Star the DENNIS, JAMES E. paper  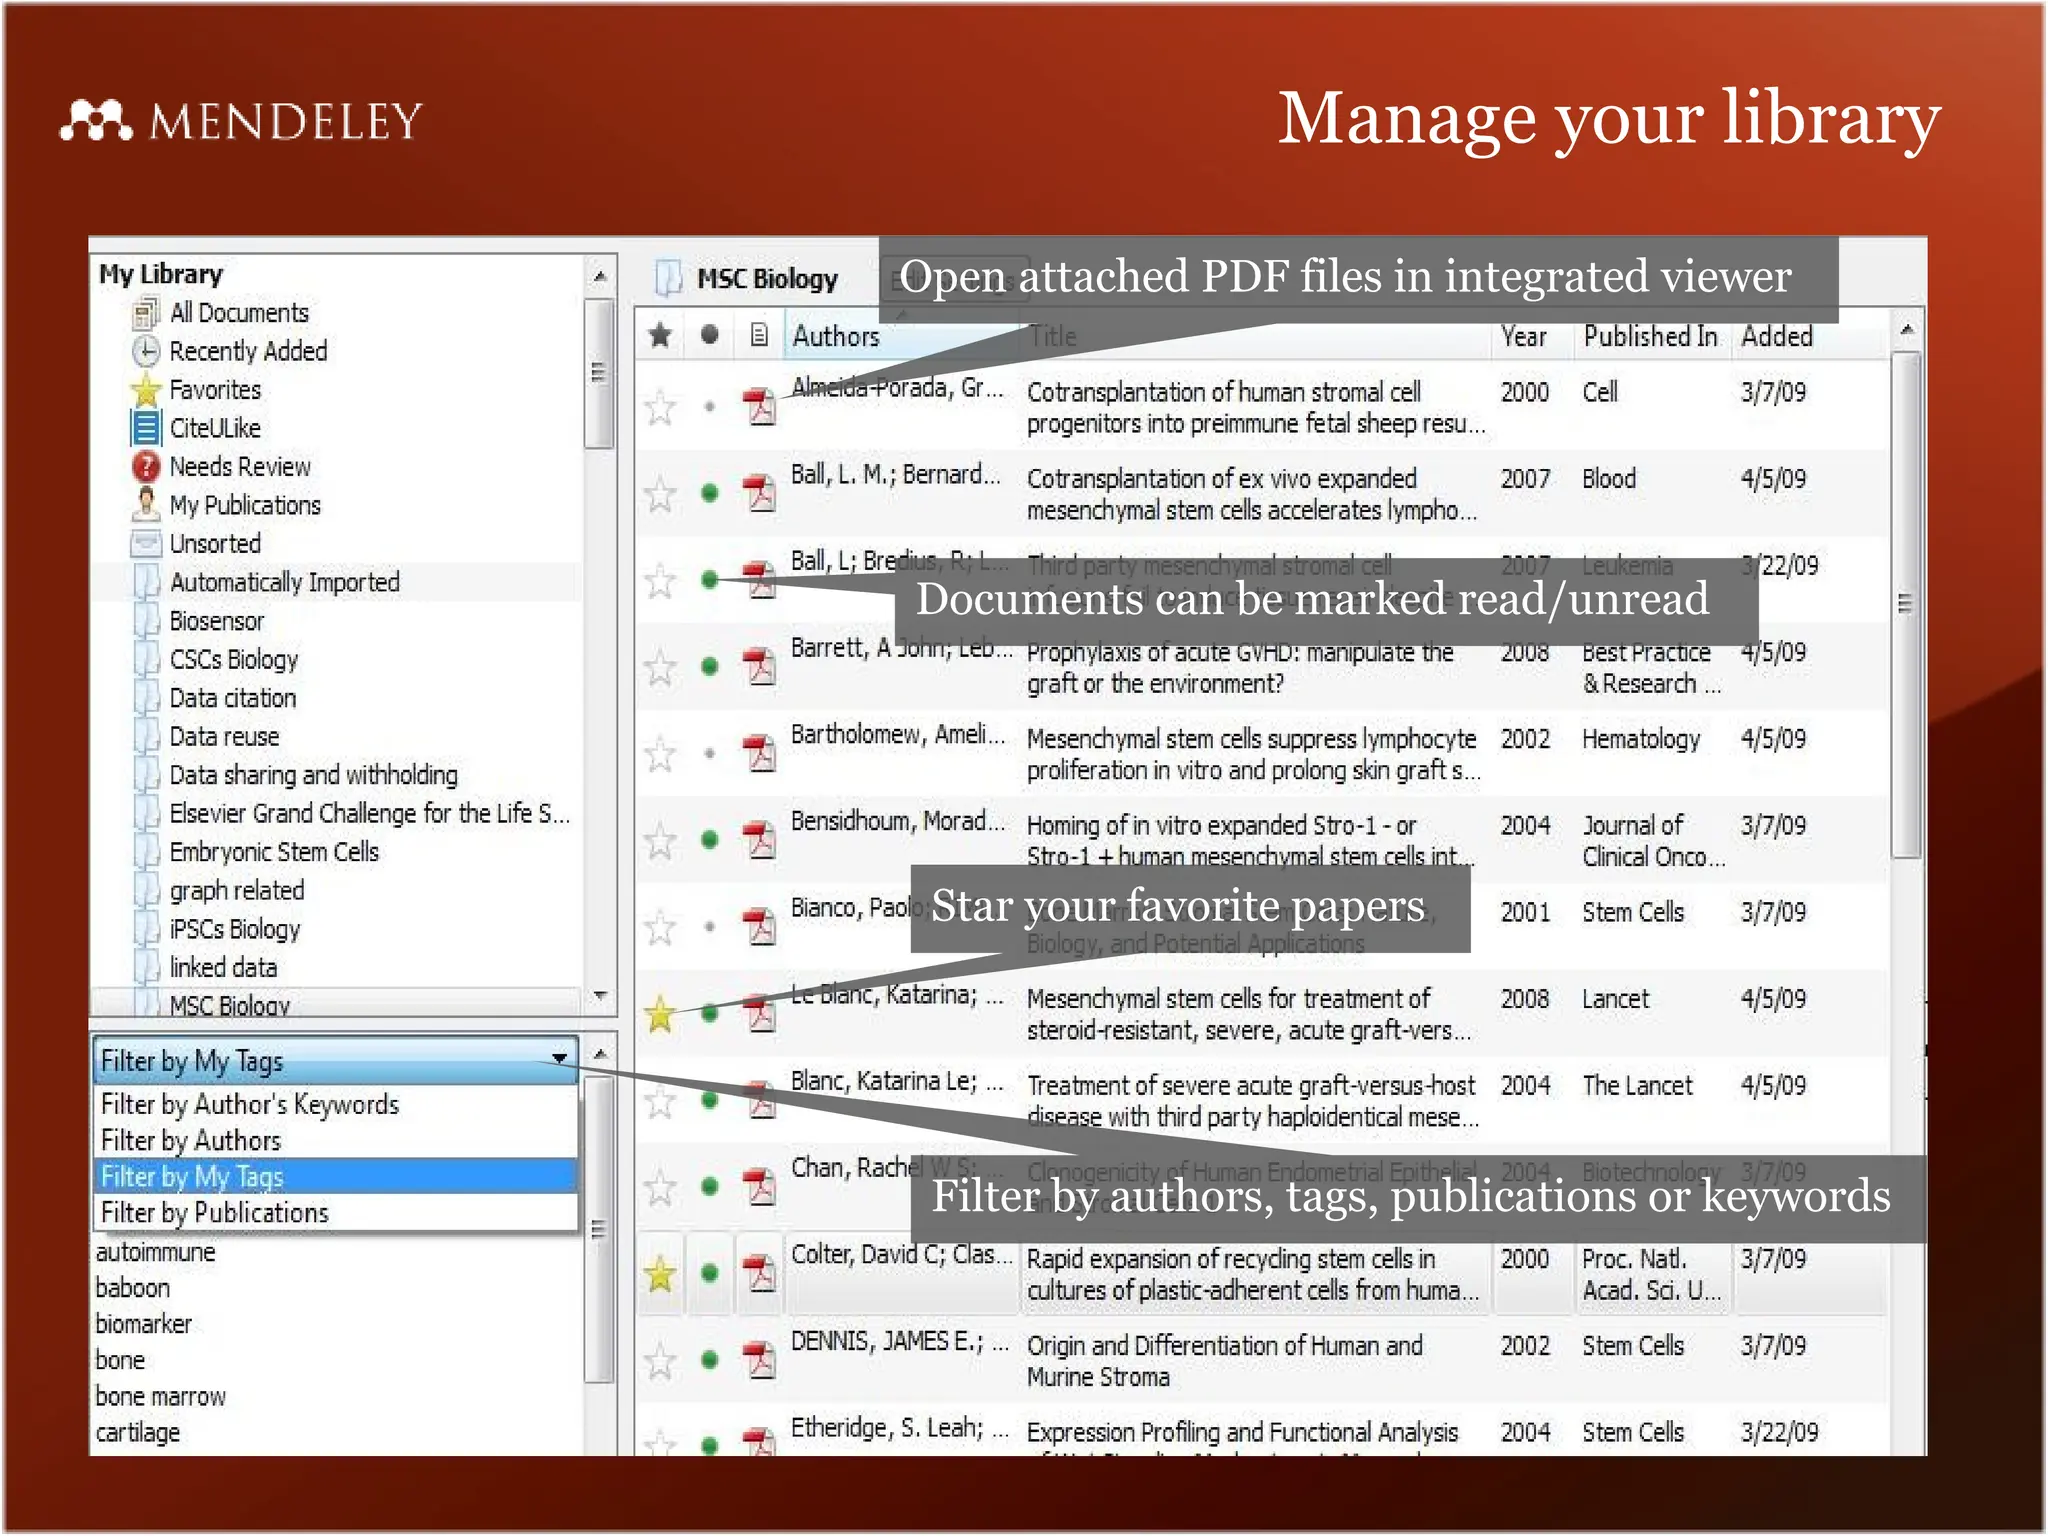coord(660,1360)
